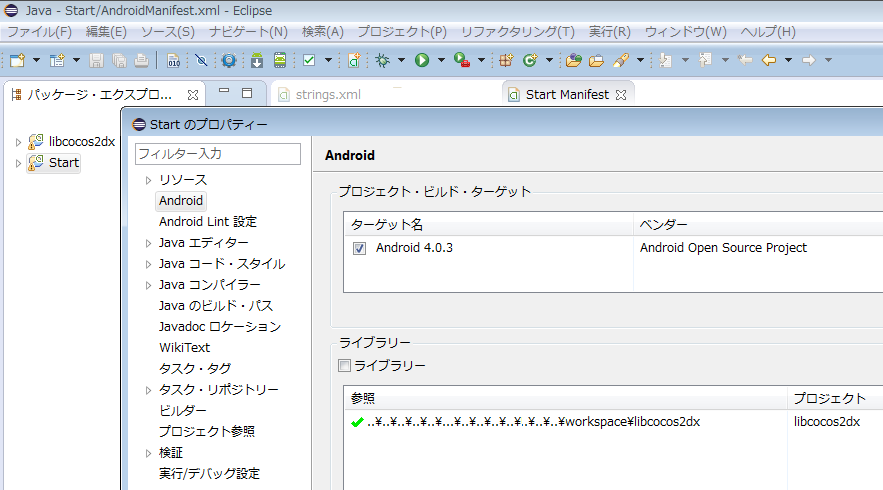
Task: Click the New wizard toolbar icon
Action: [17, 60]
